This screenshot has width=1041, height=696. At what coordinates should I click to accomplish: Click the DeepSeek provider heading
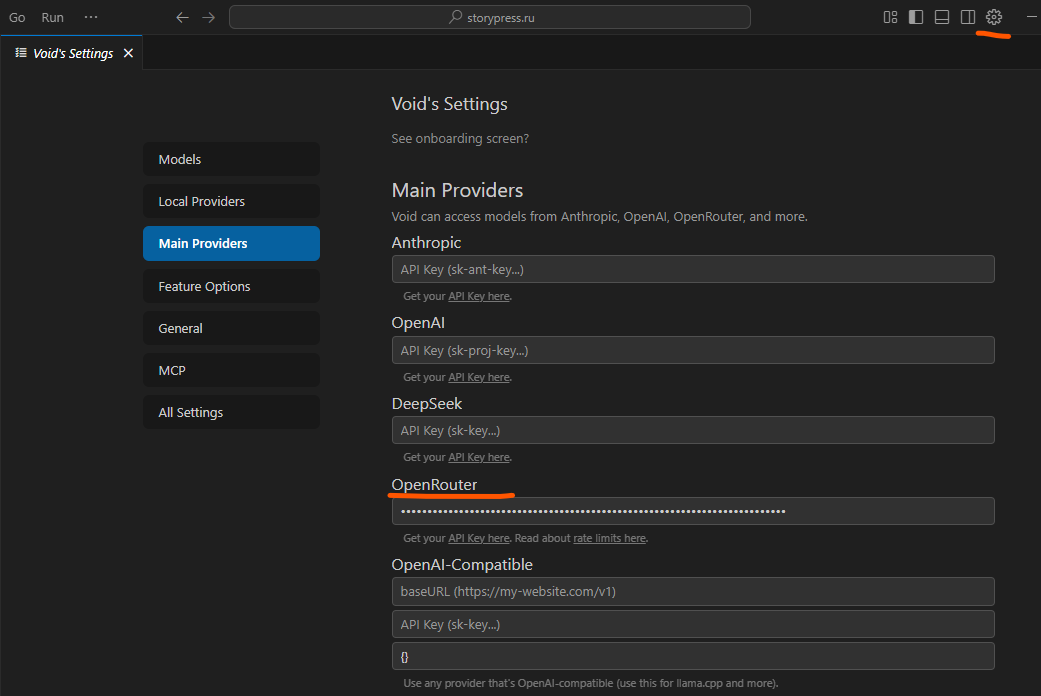coord(427,404)
